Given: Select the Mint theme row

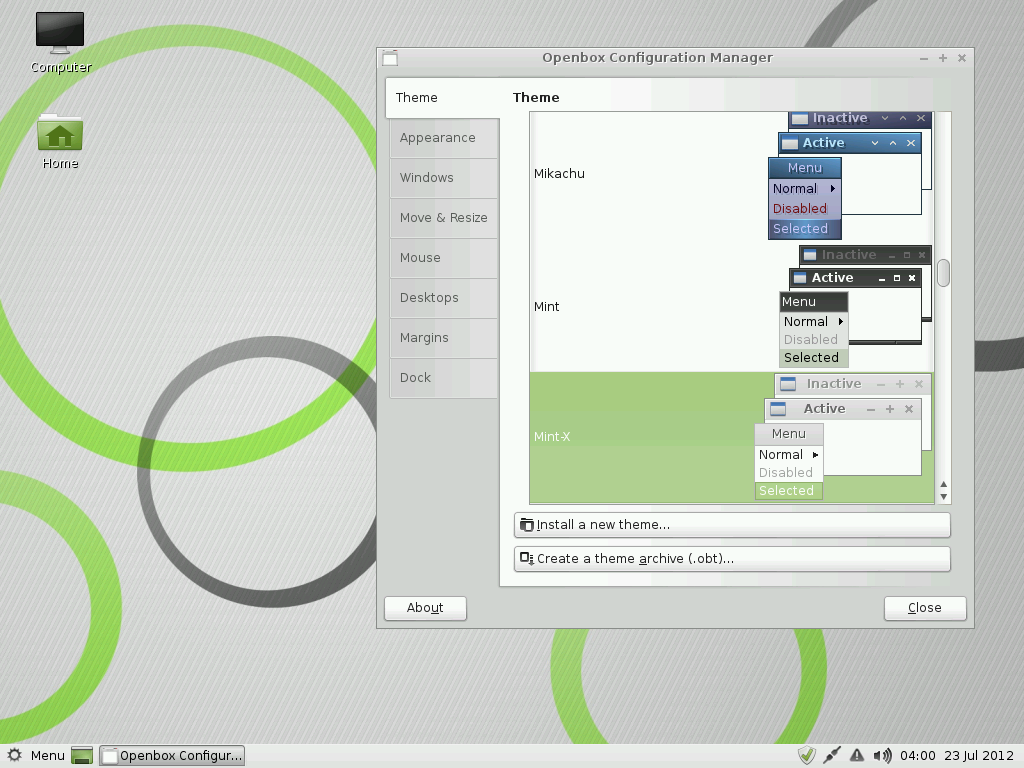Looking at the screenshot, I should tap(731, 306).
